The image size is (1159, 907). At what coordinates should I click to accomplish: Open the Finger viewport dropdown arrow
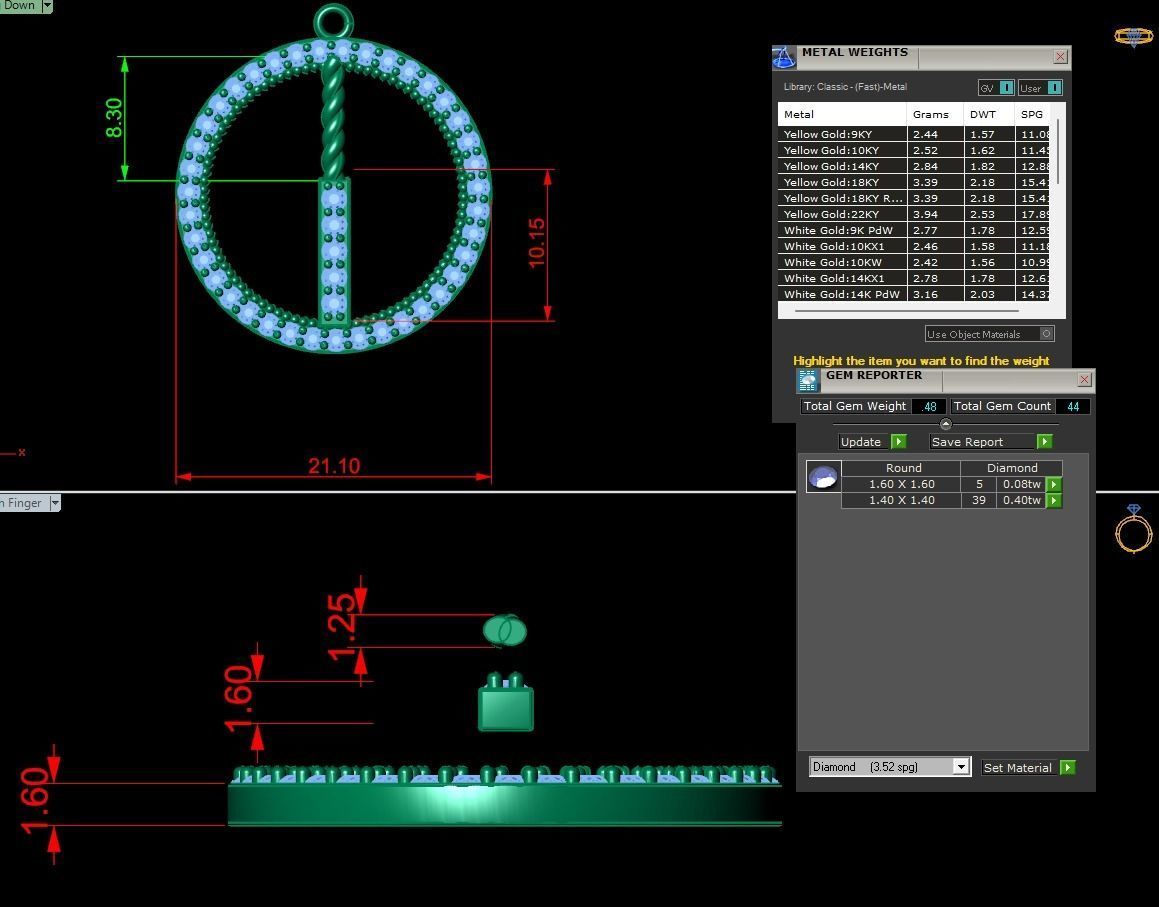[x=54, y=503]
